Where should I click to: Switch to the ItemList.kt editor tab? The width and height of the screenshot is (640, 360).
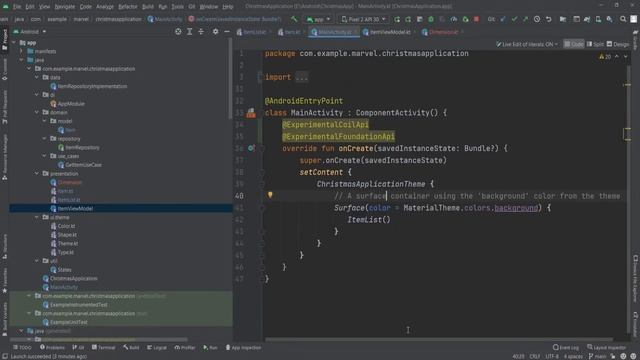251,32
